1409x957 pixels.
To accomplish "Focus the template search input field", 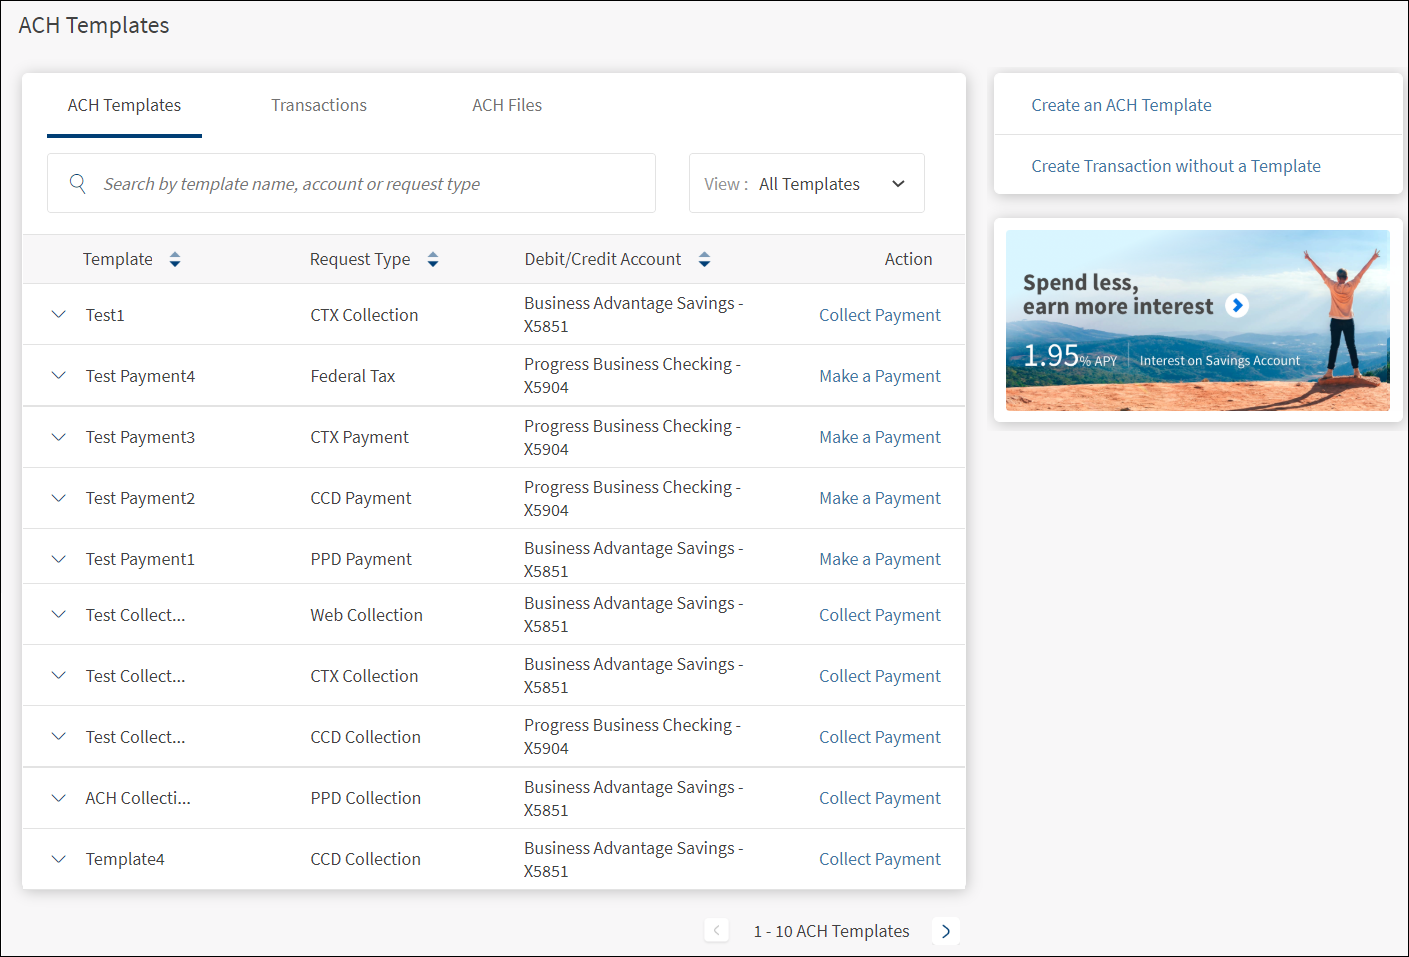I will coord(370,184).
